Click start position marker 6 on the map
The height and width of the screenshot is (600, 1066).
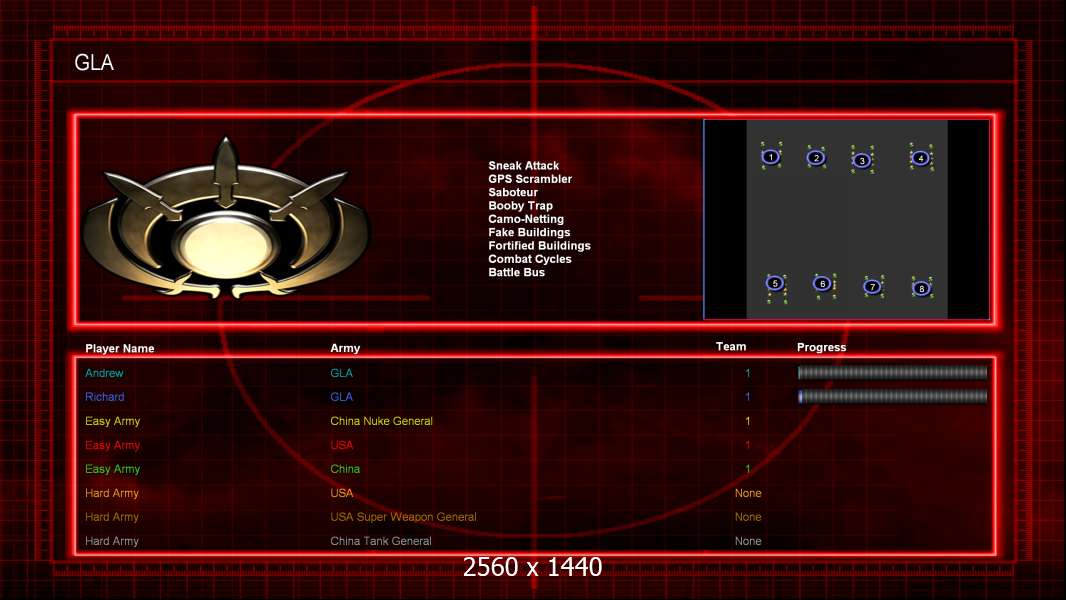[x=822, y=283]
